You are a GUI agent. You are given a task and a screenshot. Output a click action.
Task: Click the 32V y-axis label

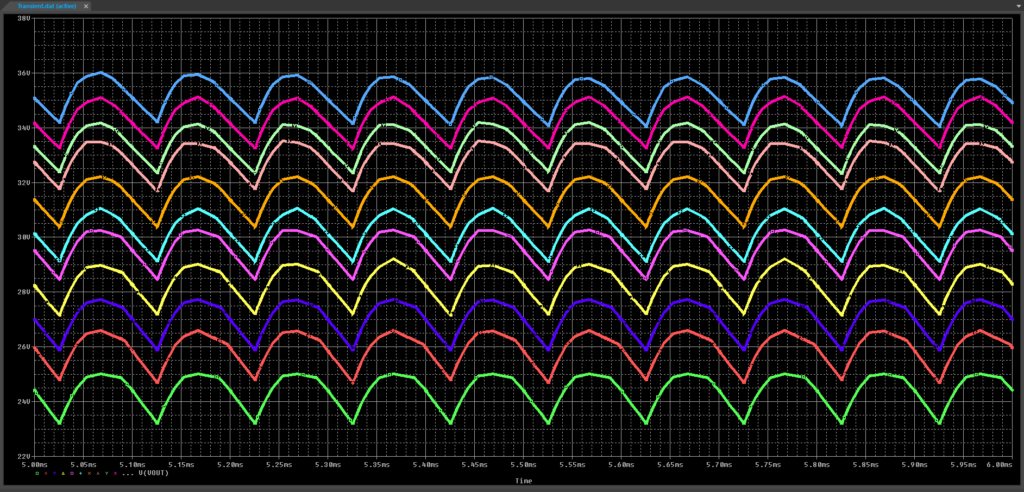pyautogui.click(x=23, y=182)
